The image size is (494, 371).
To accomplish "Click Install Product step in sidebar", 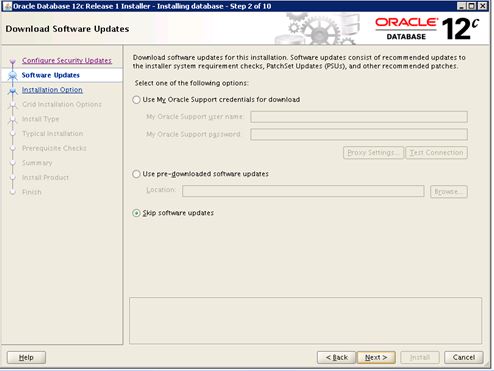I will (x=45, y=178).
